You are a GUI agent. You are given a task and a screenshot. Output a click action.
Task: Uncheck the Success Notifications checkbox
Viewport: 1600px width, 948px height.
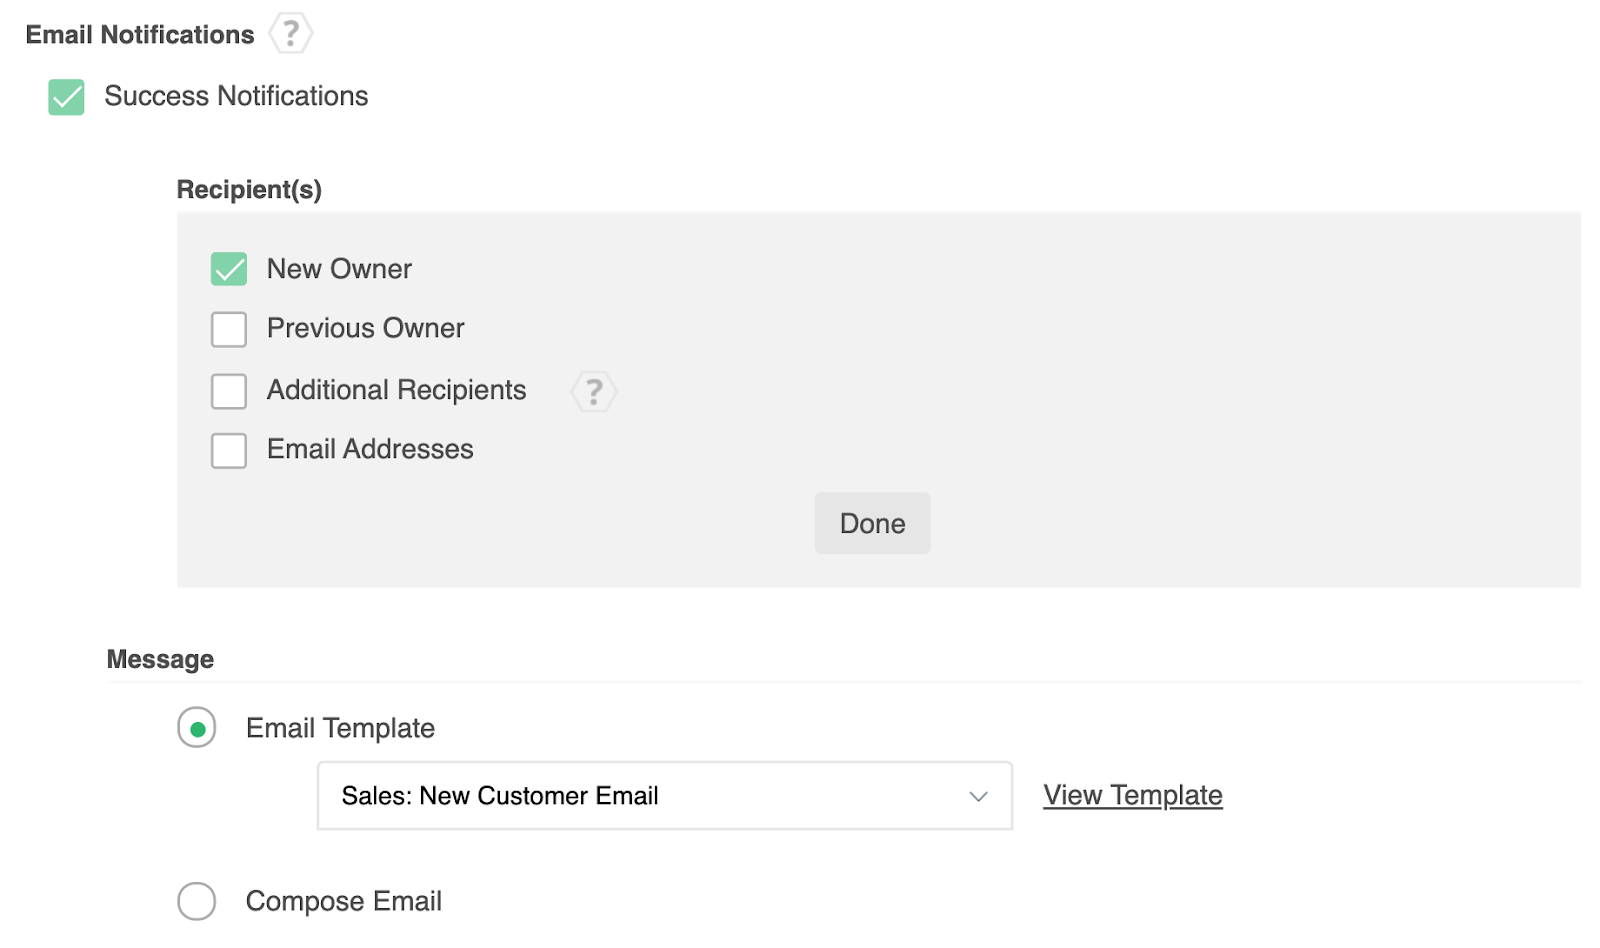pos(67,97)
